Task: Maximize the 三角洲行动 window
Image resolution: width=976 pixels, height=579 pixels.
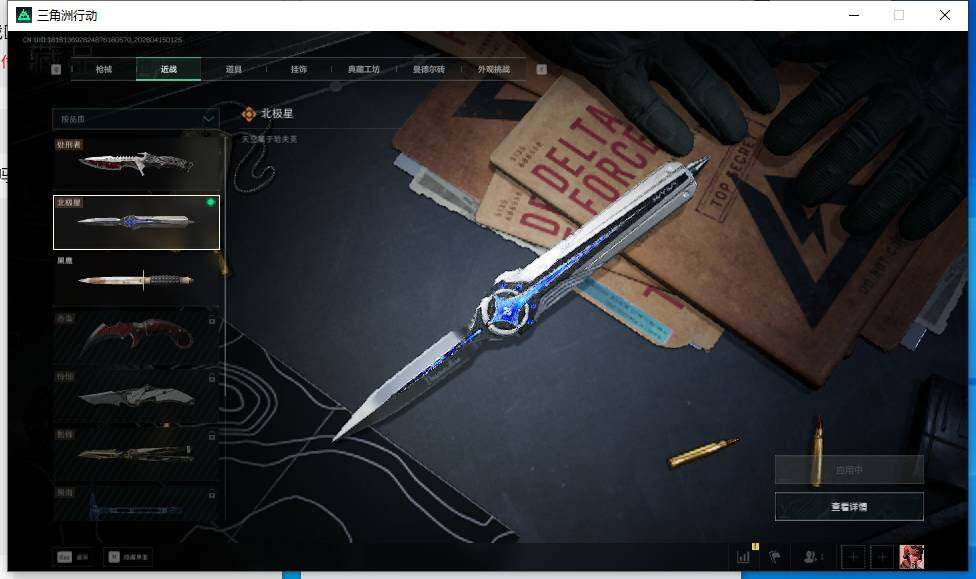Action: point(899,15)
